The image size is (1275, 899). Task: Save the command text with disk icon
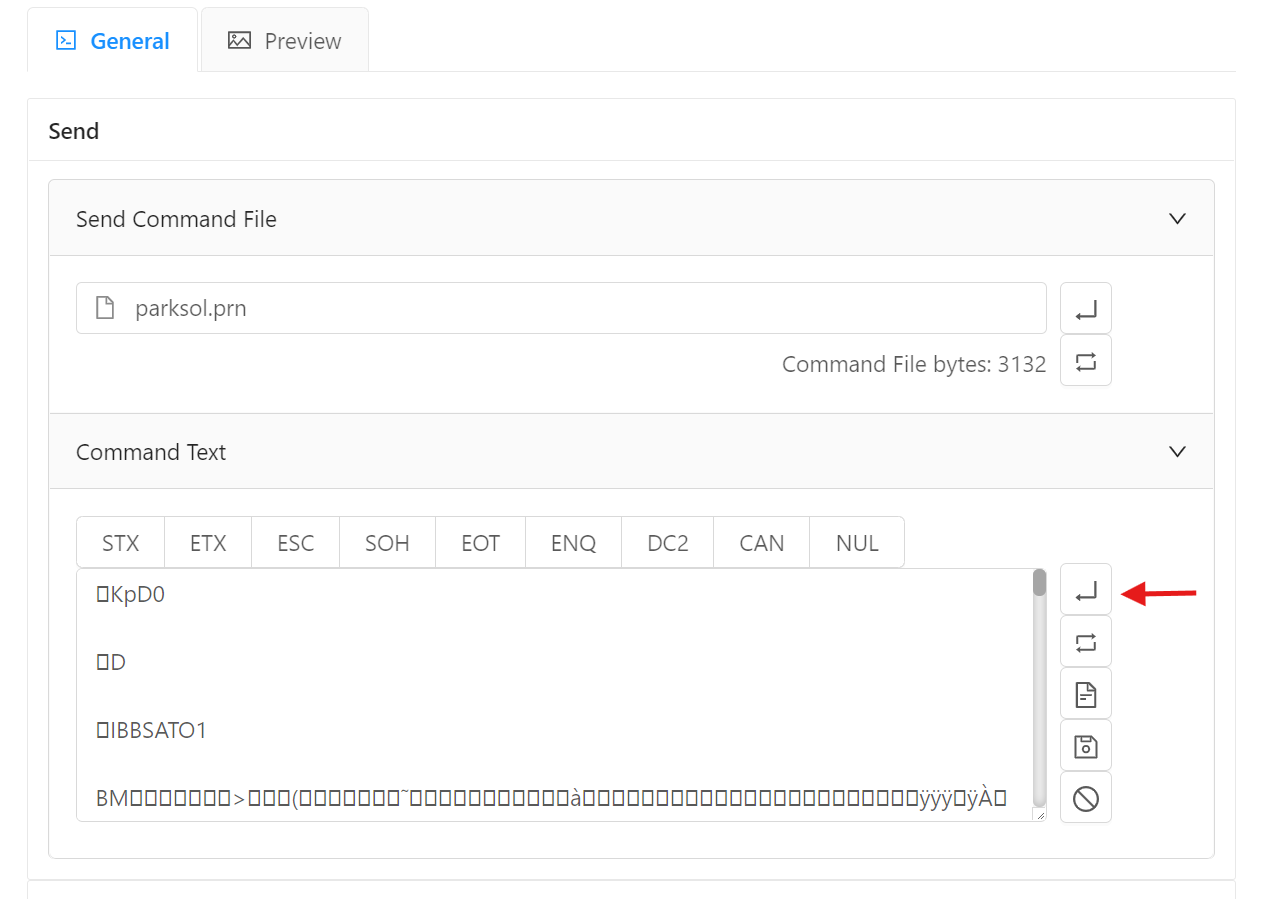point(1086,746)
